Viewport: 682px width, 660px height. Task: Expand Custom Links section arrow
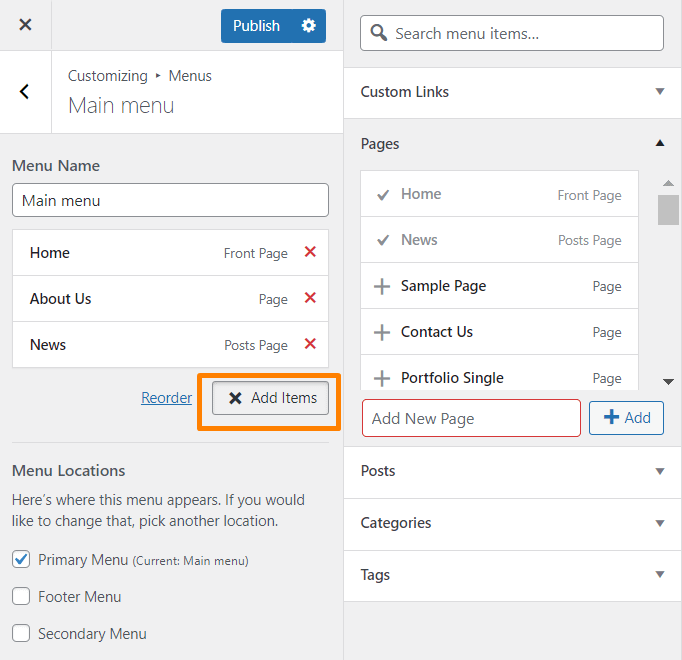coord(660,91)
